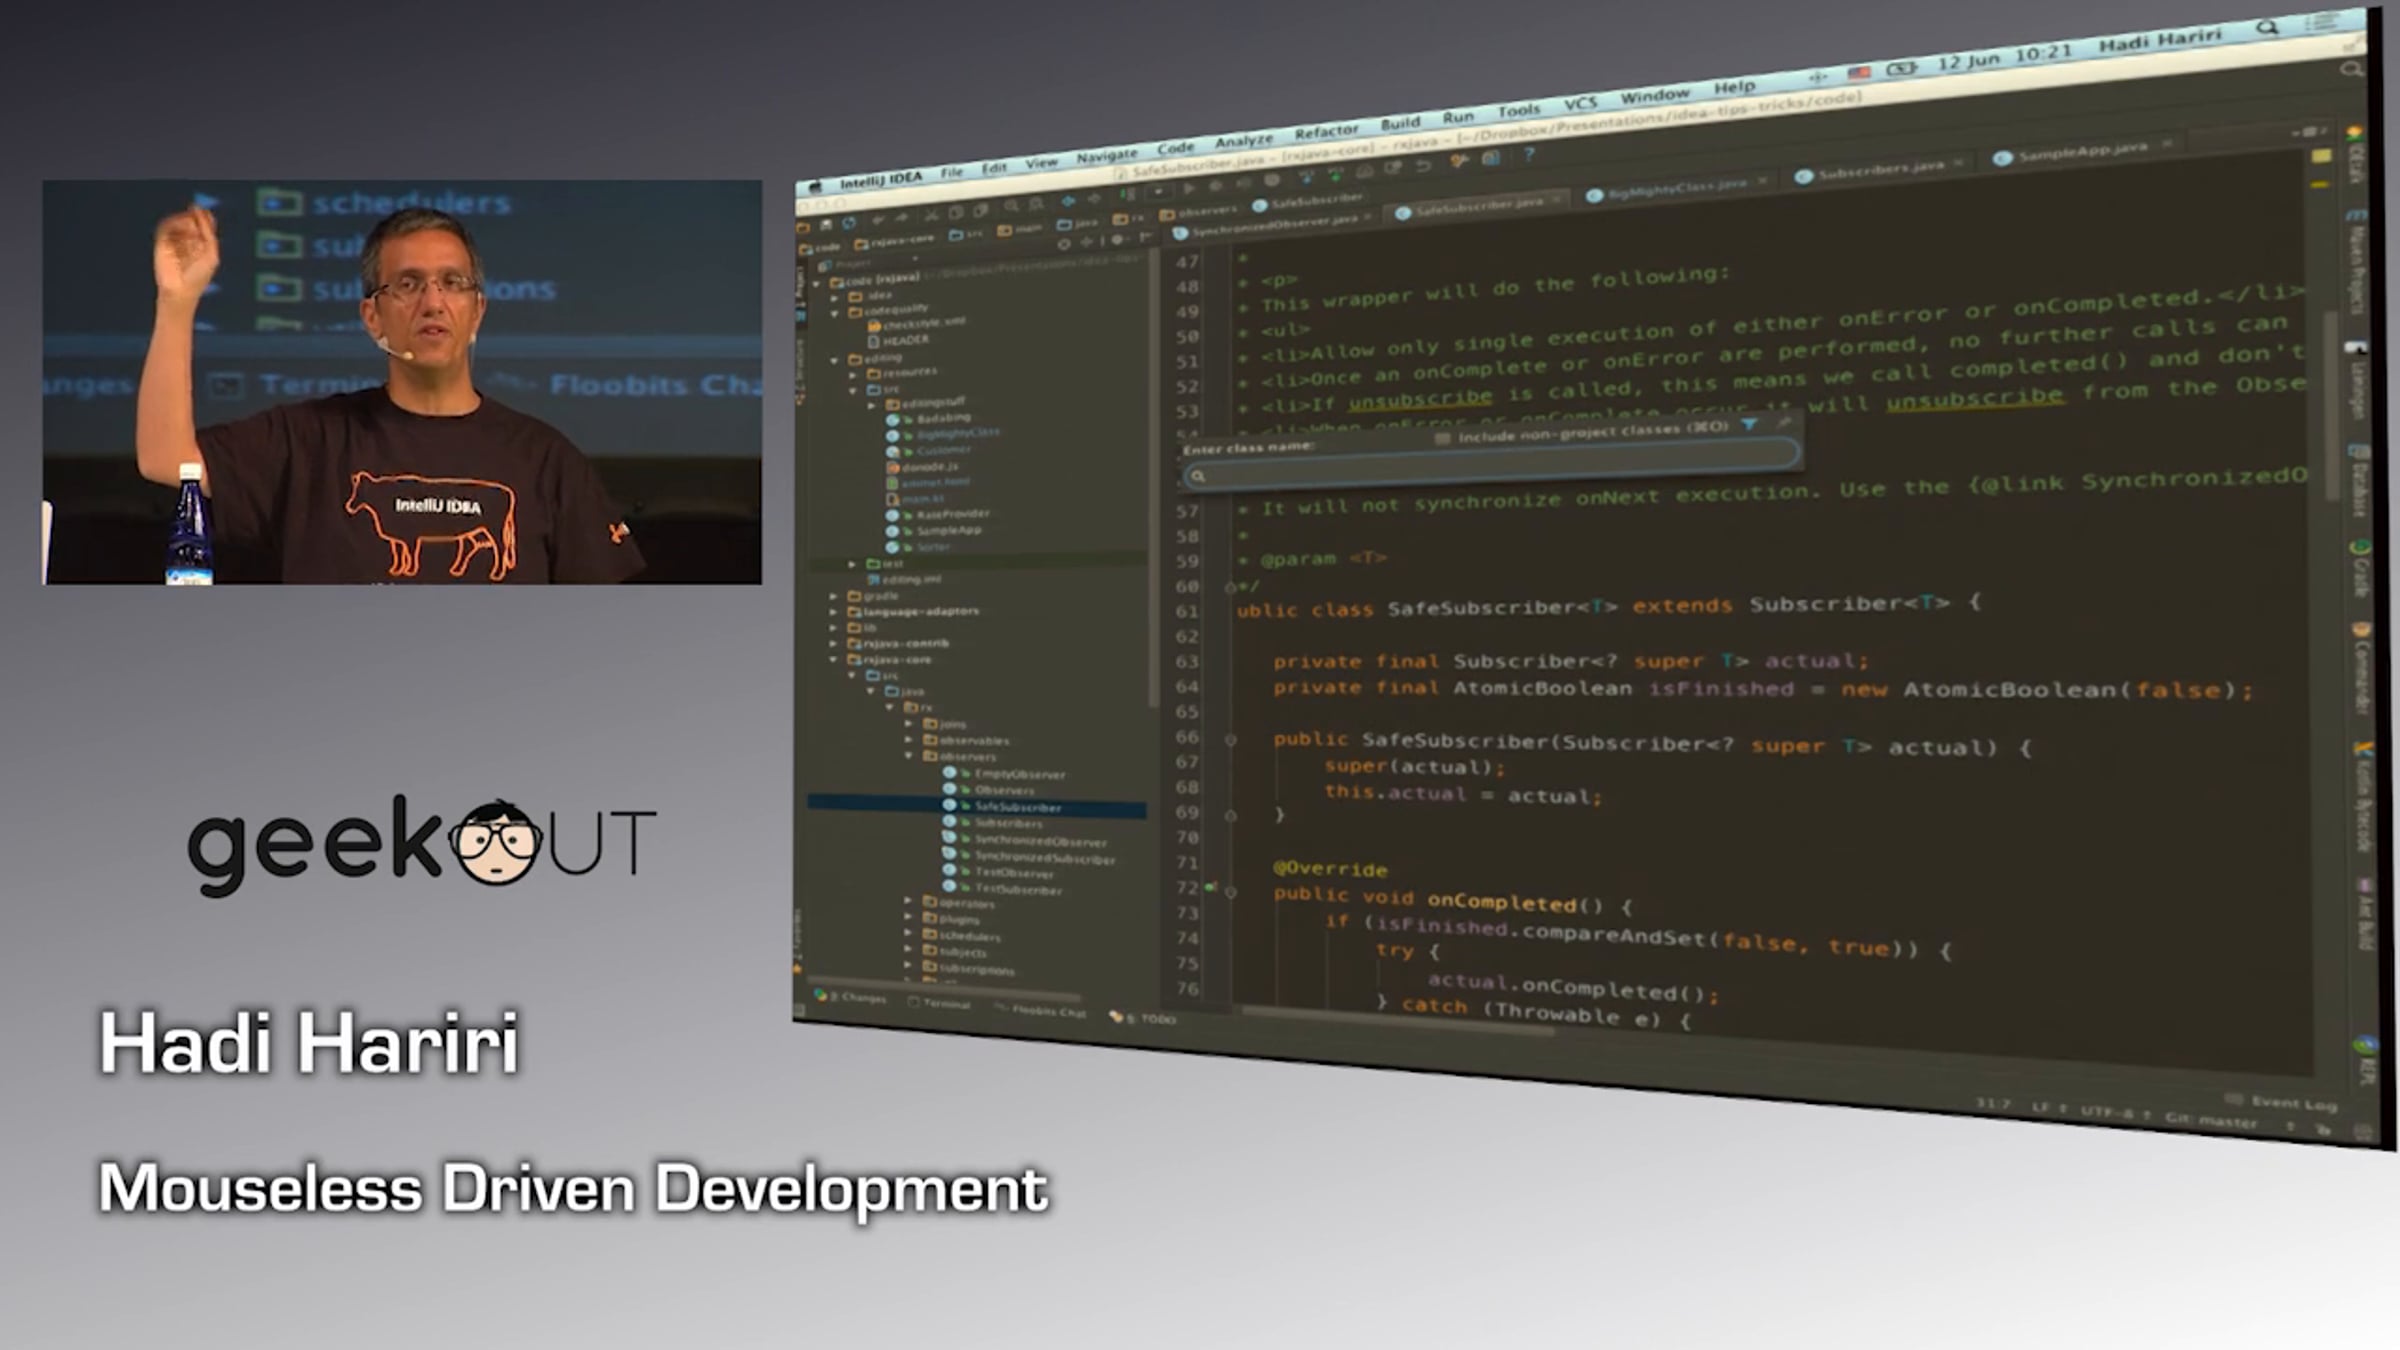
Task: Expand the language-adaptors module
Action: click(x=833, y=610)
